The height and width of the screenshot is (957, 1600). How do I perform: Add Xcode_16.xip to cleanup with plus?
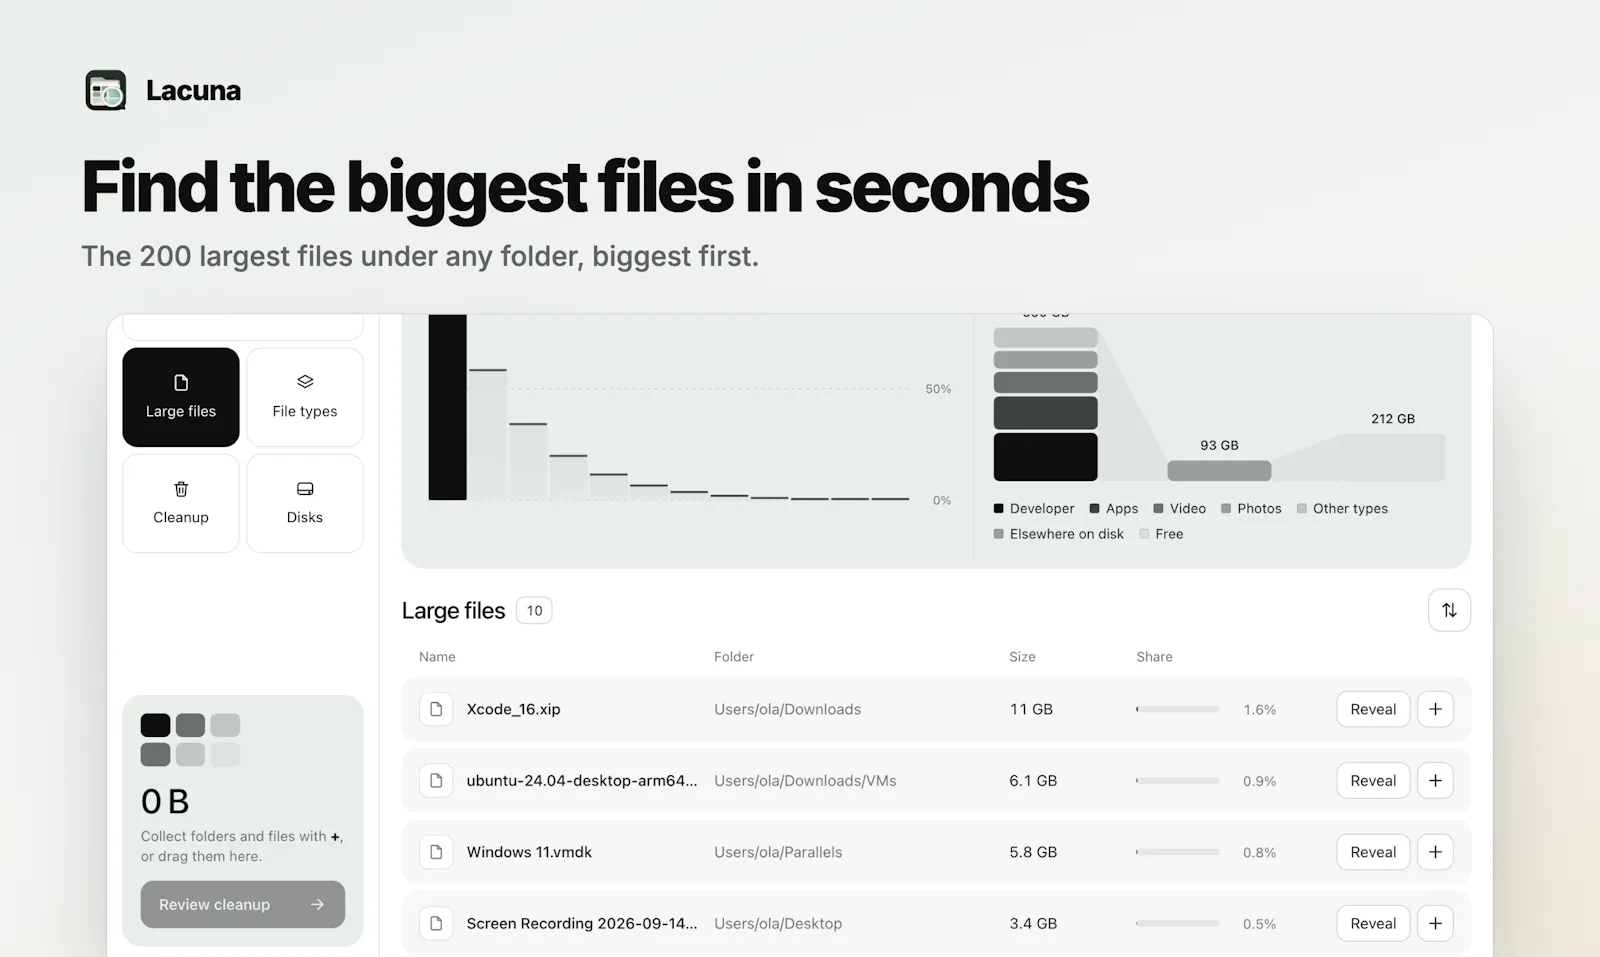coord(1435,709)
